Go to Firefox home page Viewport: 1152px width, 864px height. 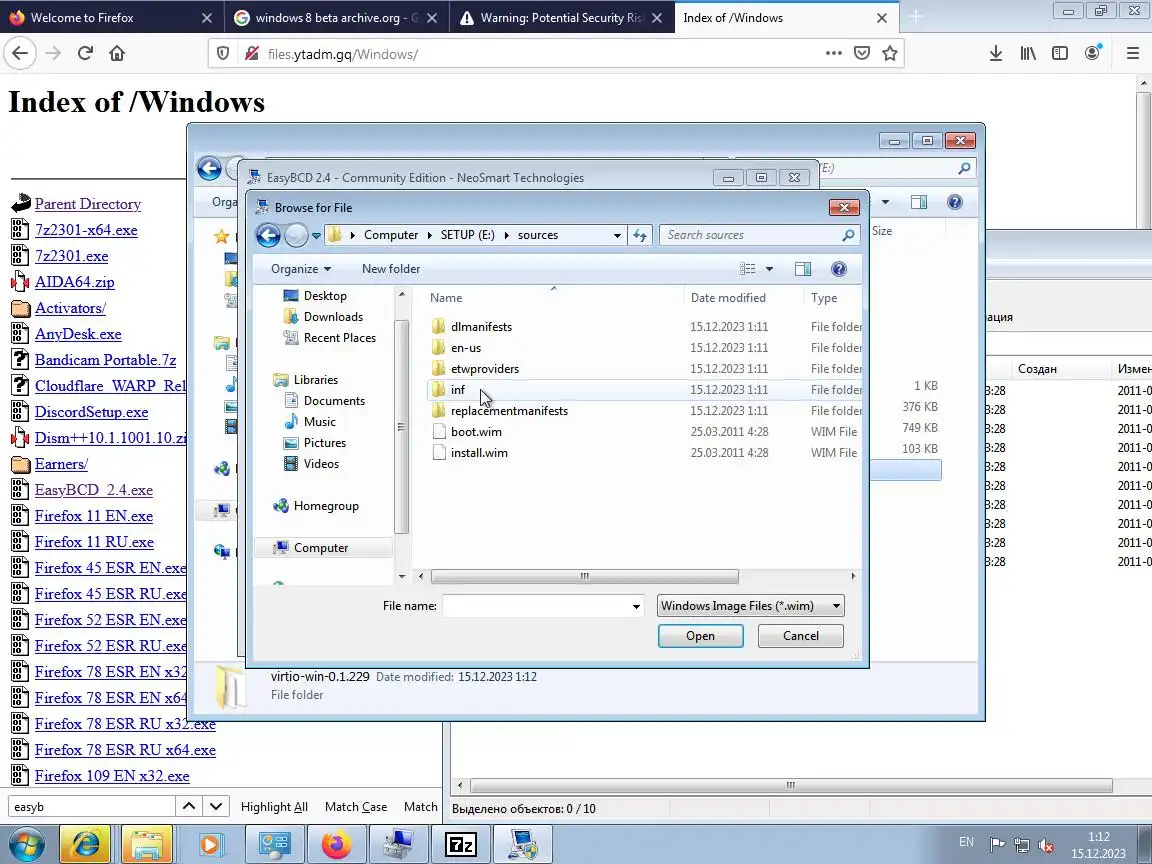(x=117, y=54)
